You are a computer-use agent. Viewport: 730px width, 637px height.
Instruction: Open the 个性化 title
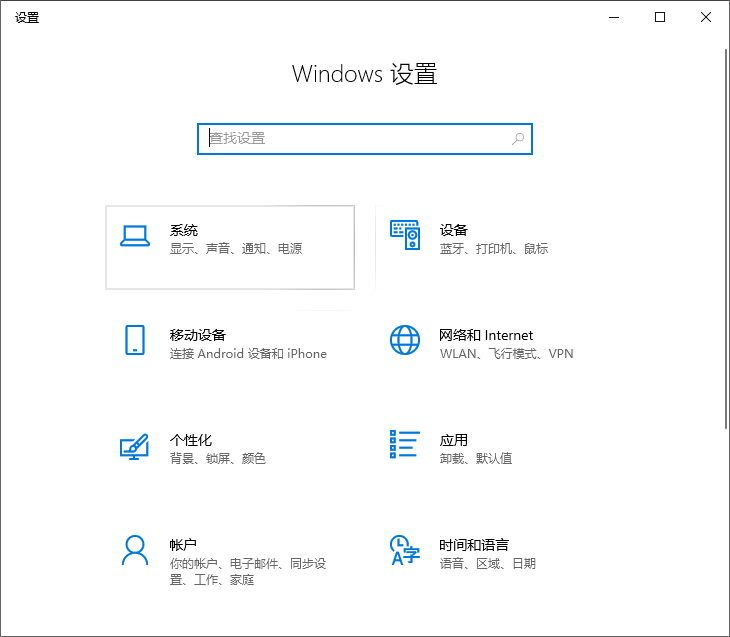(191, 440)
